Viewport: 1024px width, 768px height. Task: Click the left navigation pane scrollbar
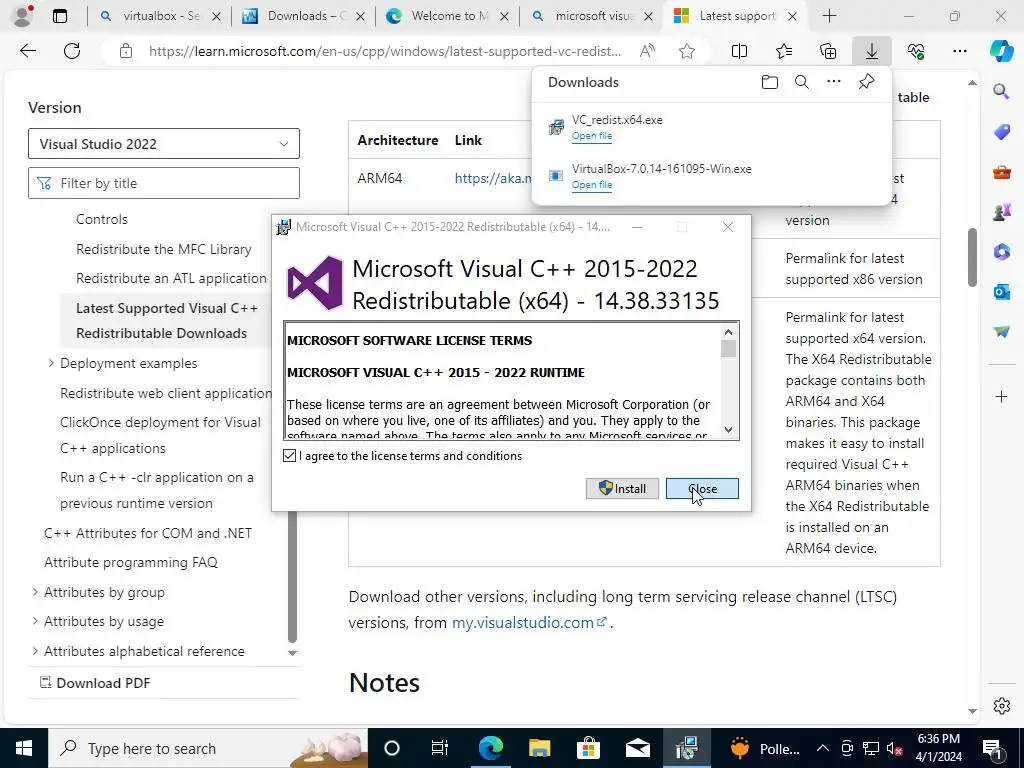click(x=293, y=576)
